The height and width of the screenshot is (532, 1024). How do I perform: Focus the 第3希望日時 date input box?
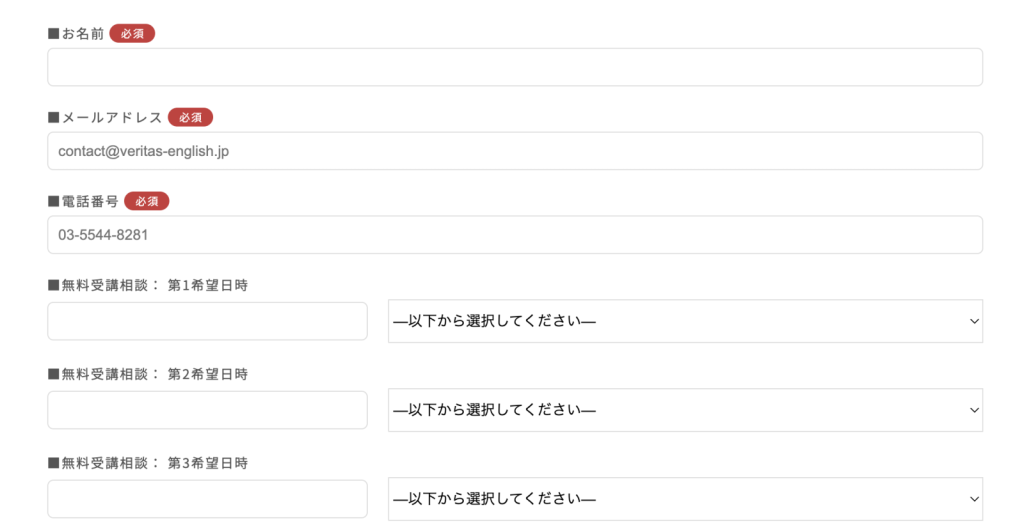[207, 499]
